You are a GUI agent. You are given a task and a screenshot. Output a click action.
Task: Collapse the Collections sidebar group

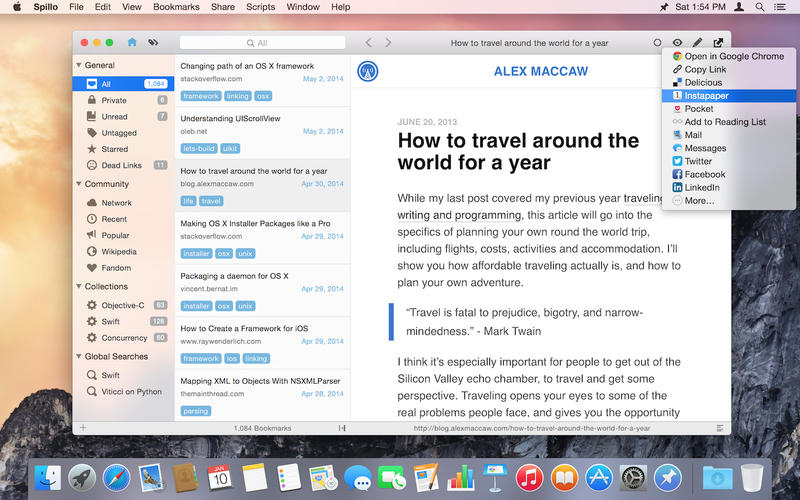(x=79, y=287)
